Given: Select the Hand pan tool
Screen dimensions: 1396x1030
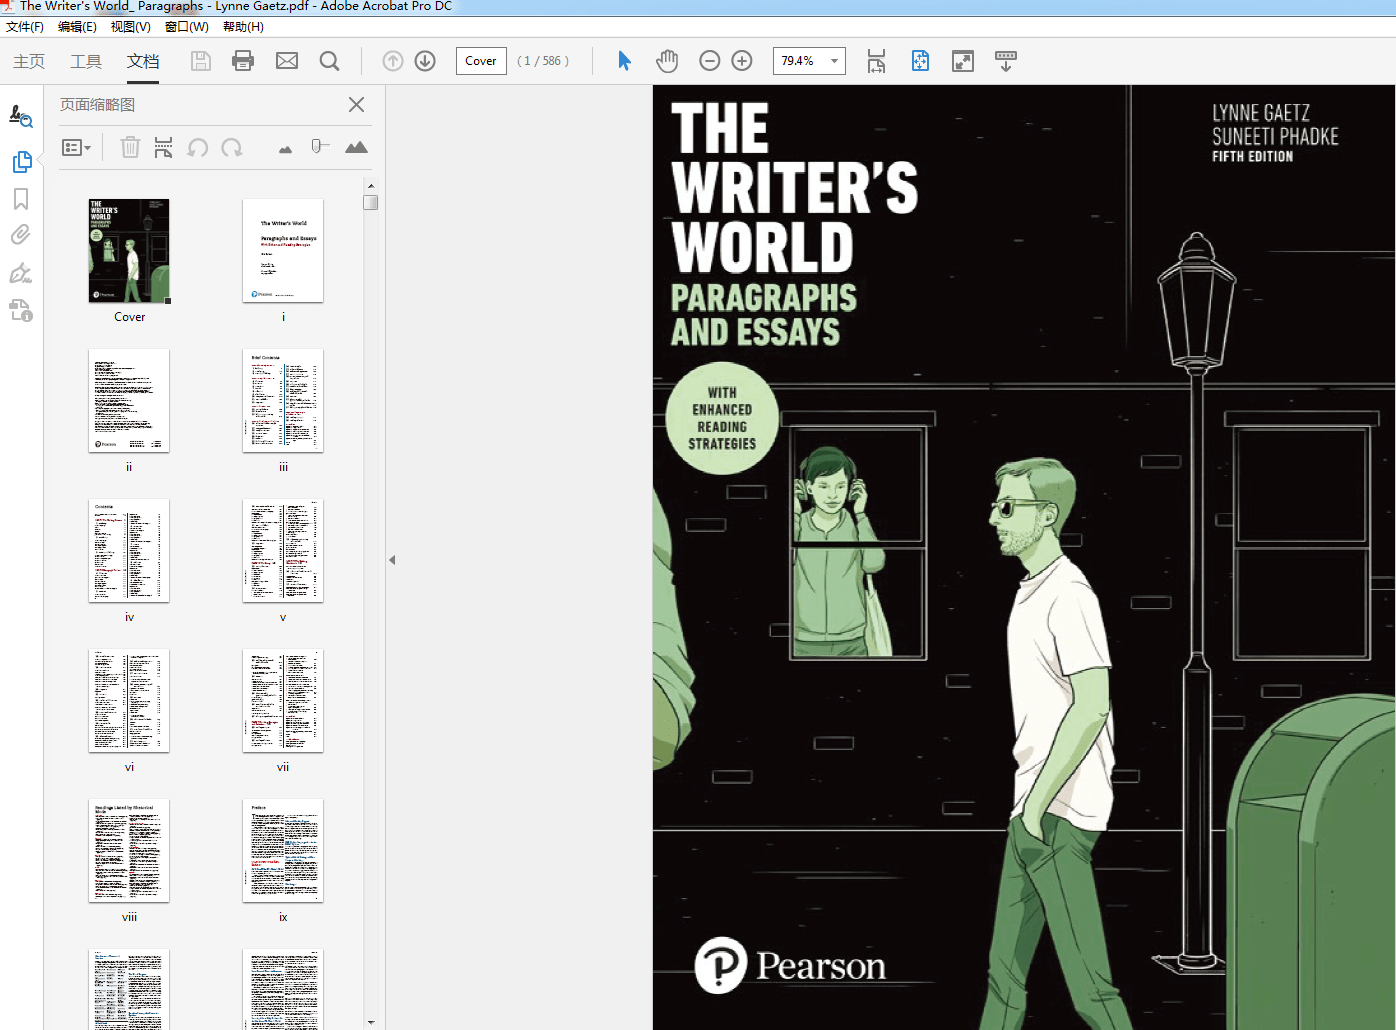Looking at the screenshot, I should click(667, 61).
